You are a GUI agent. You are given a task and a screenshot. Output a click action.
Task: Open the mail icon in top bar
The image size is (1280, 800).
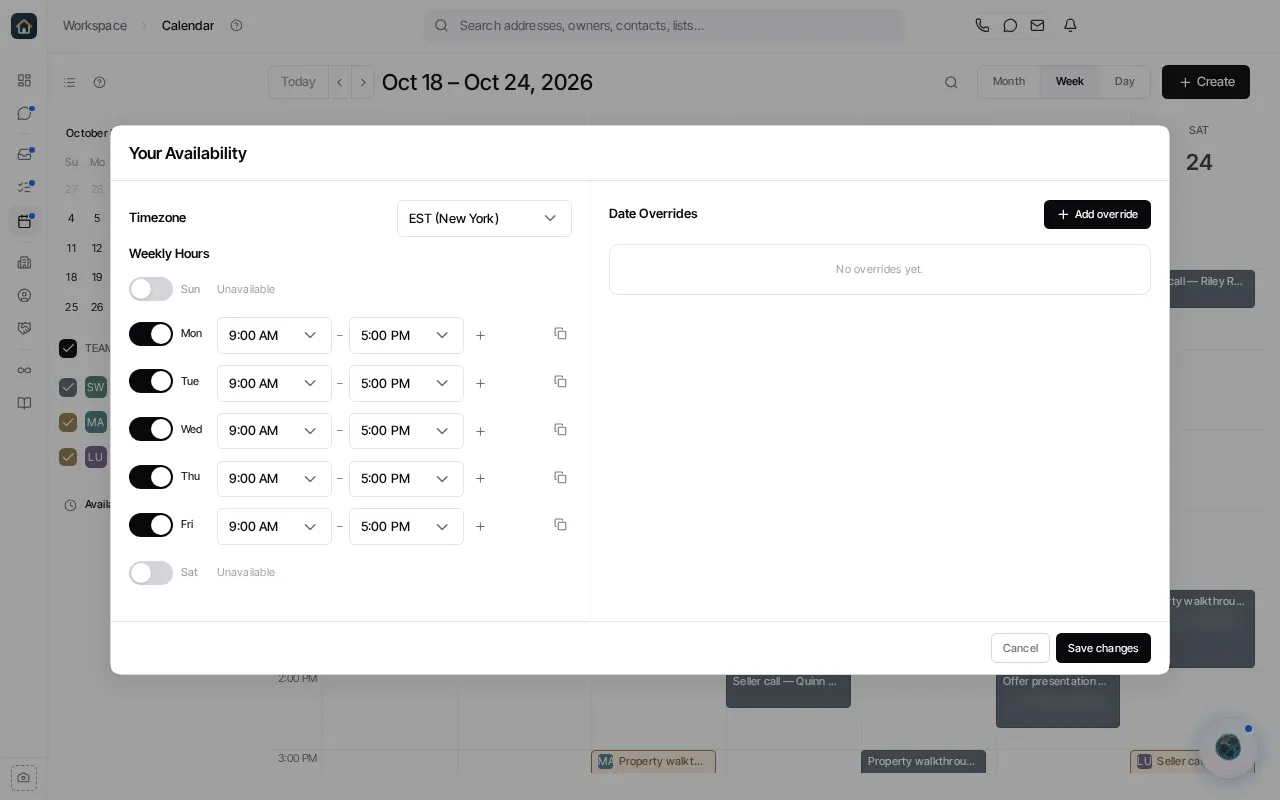click(1037, 26)
